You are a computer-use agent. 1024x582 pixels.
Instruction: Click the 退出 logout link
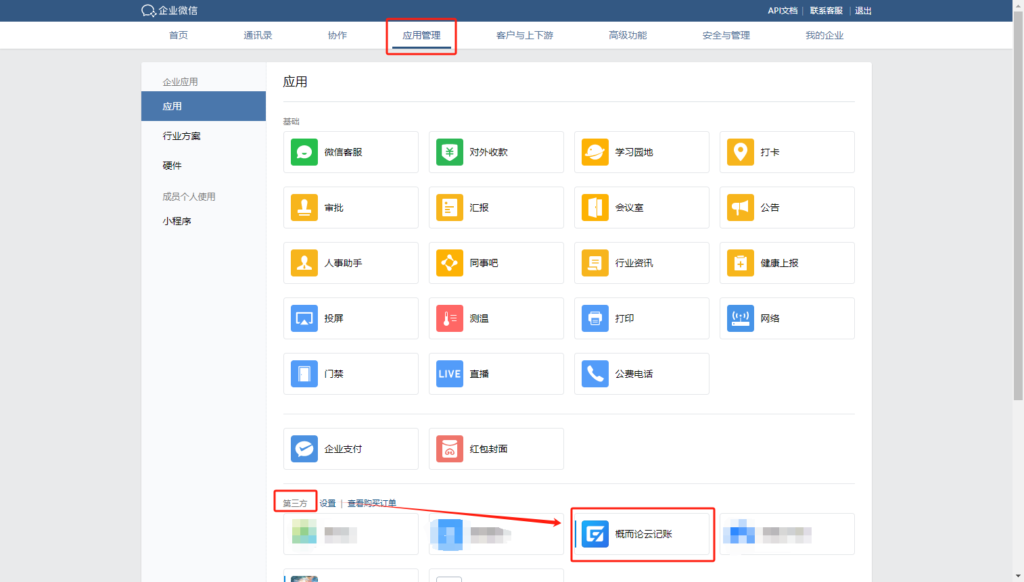coord(863,10)
